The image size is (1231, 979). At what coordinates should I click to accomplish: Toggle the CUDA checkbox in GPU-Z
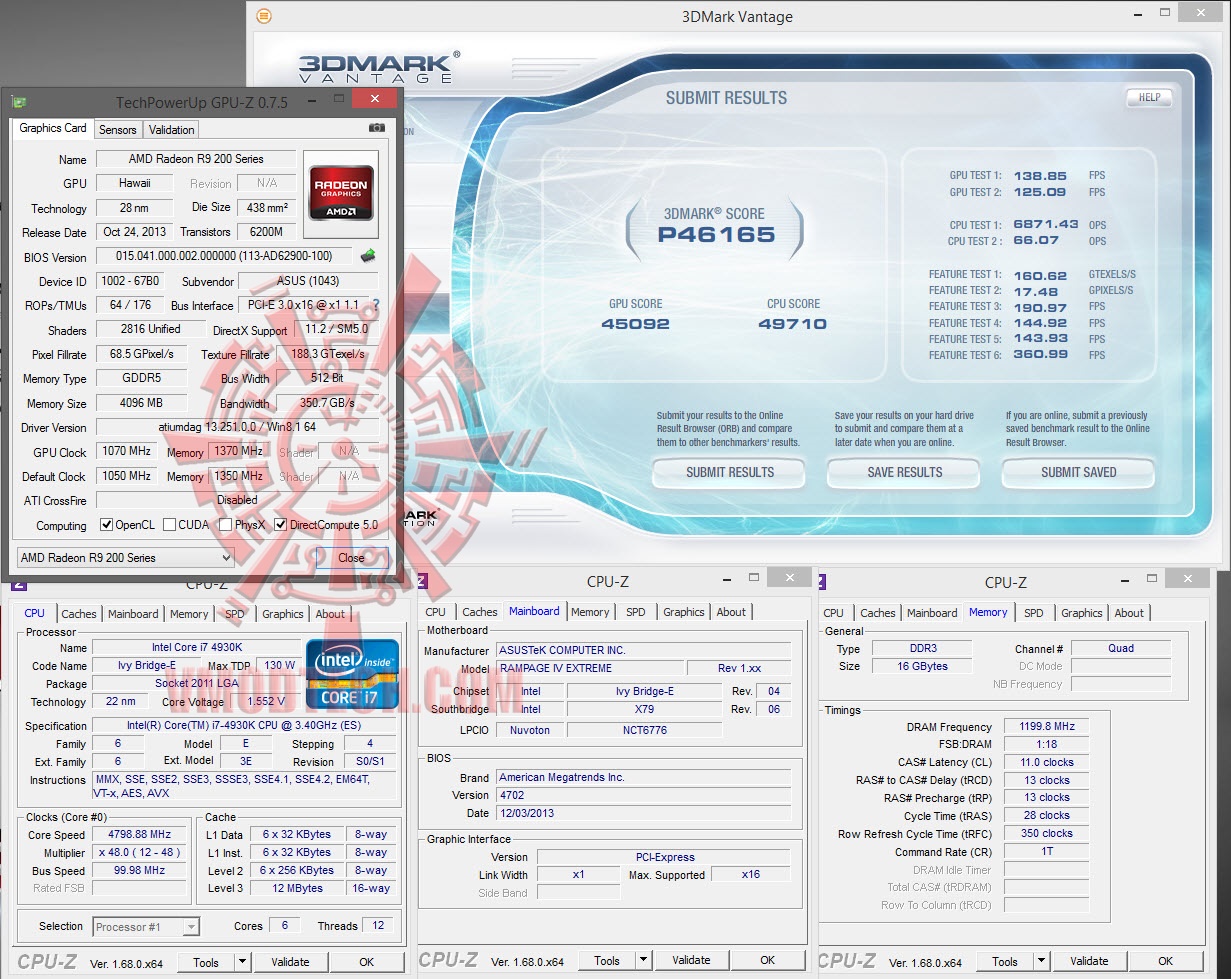click(x=169, y=524)
